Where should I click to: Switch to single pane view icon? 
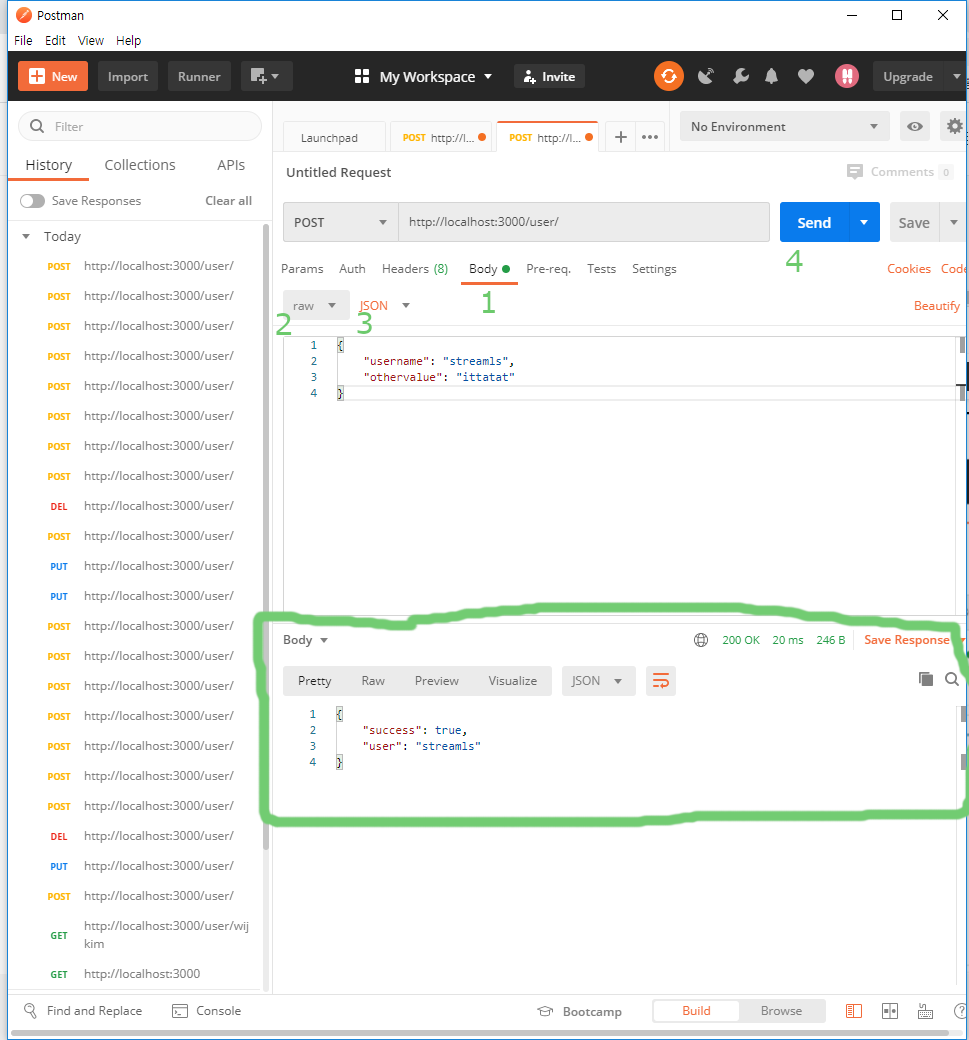coord(854,1011)
